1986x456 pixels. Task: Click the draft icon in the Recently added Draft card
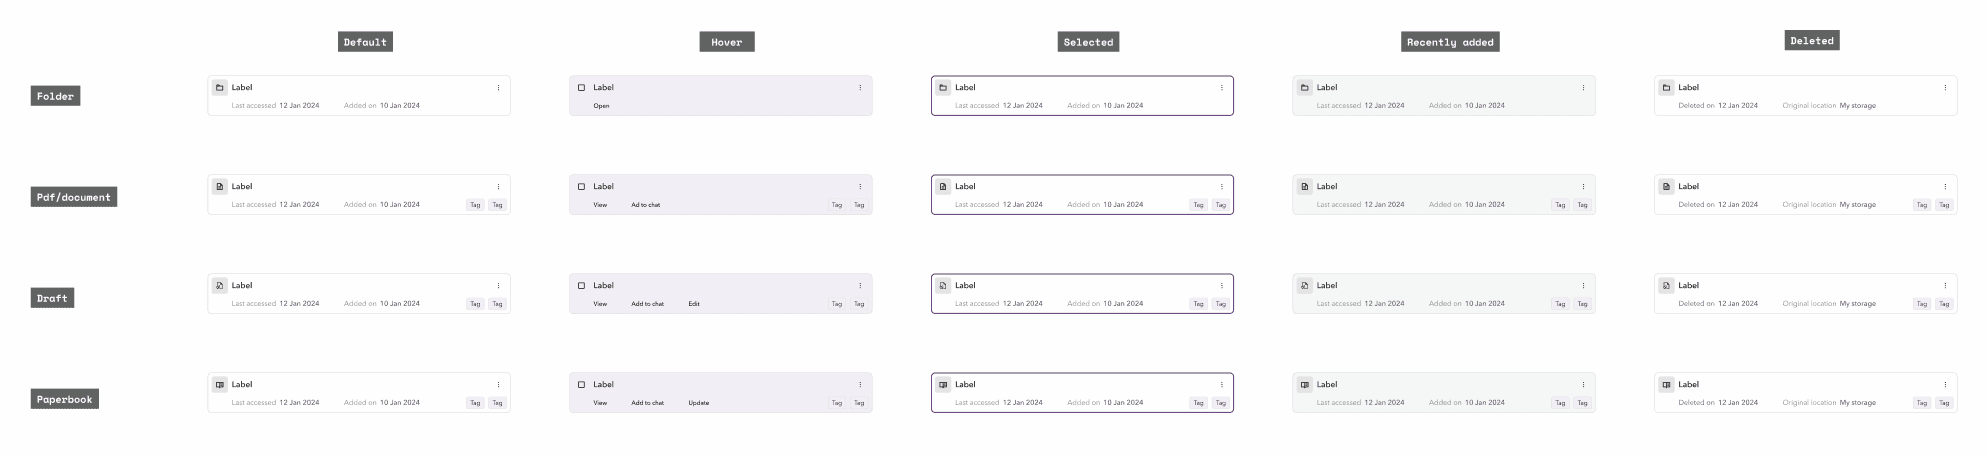click(x=1305, y=286)
